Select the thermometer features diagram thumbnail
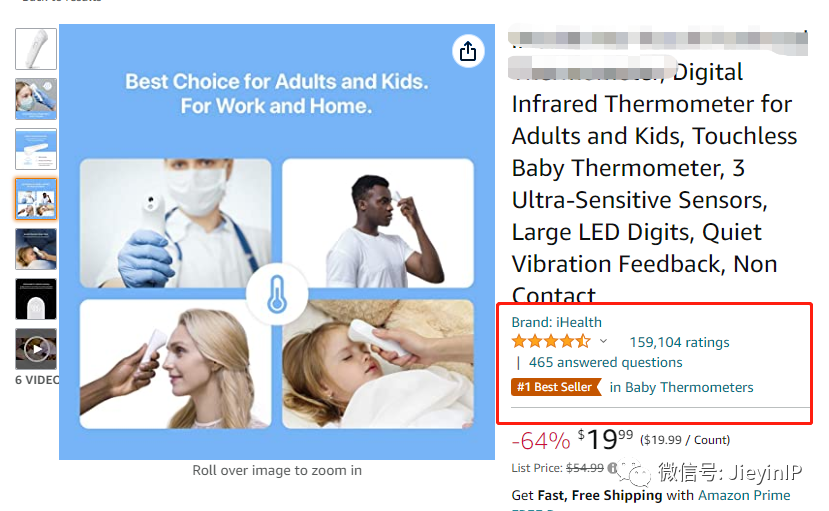Image resolution: width=829 pixels, height=511 pixels. pyautogui.click(x=36, y=149)
